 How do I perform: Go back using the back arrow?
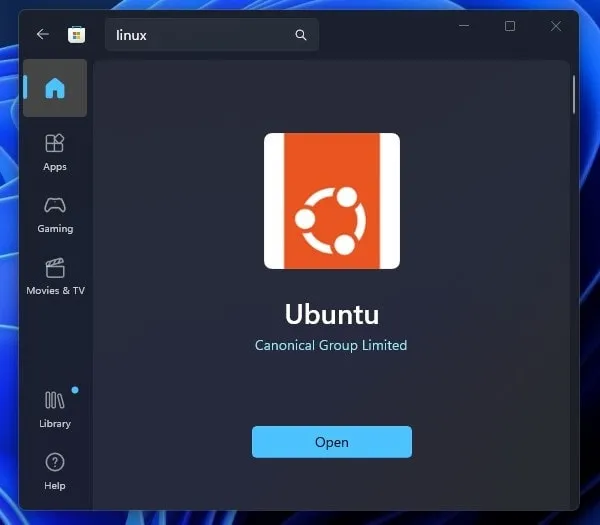point(42,34)
